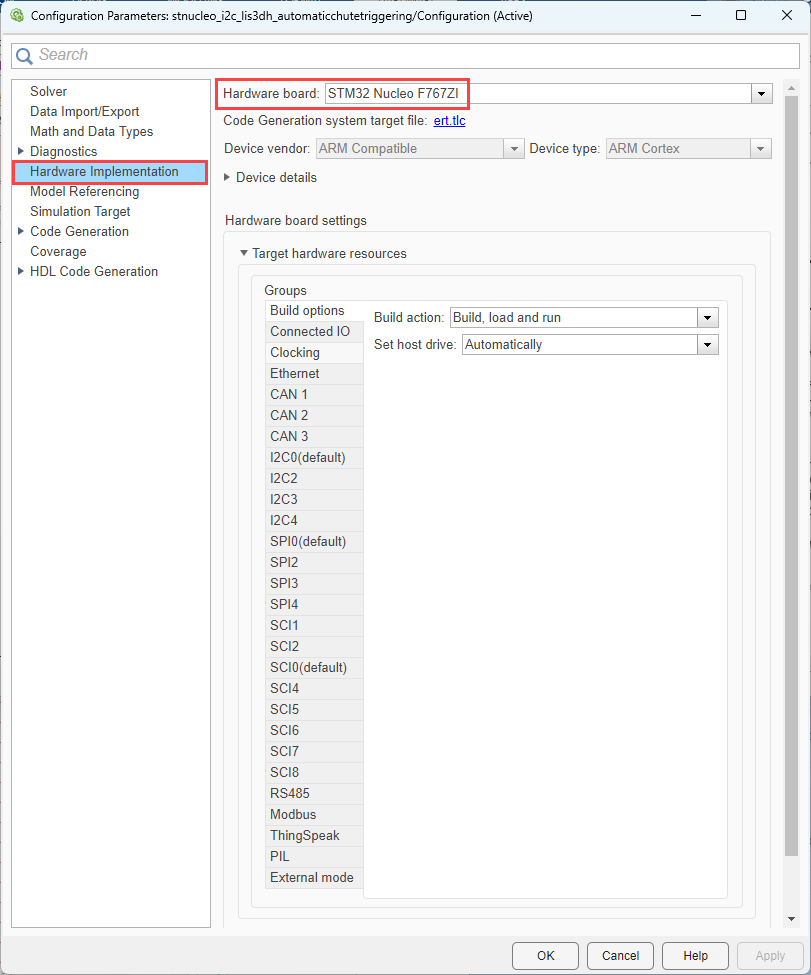Open the Hardware board dropdown
Screen dimensions: 811x975
tap(761, 93)
